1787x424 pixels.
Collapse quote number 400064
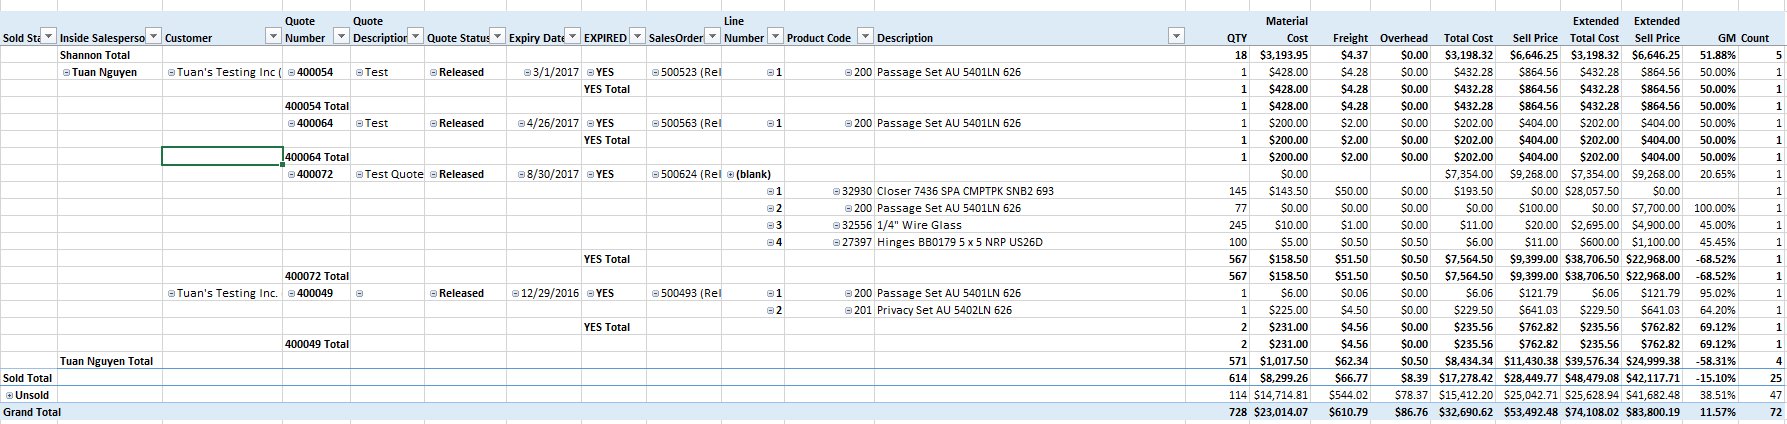tap(291, 124)
